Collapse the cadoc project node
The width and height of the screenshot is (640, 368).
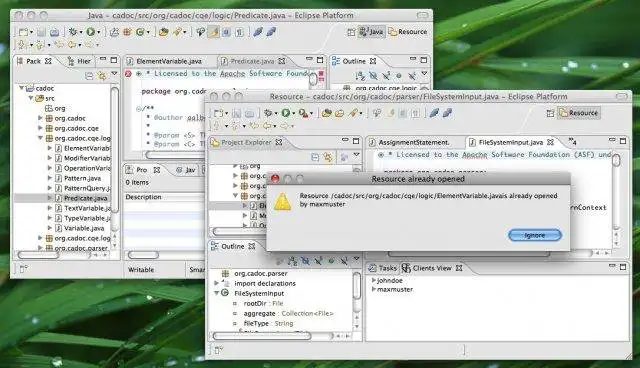[22, 88]
